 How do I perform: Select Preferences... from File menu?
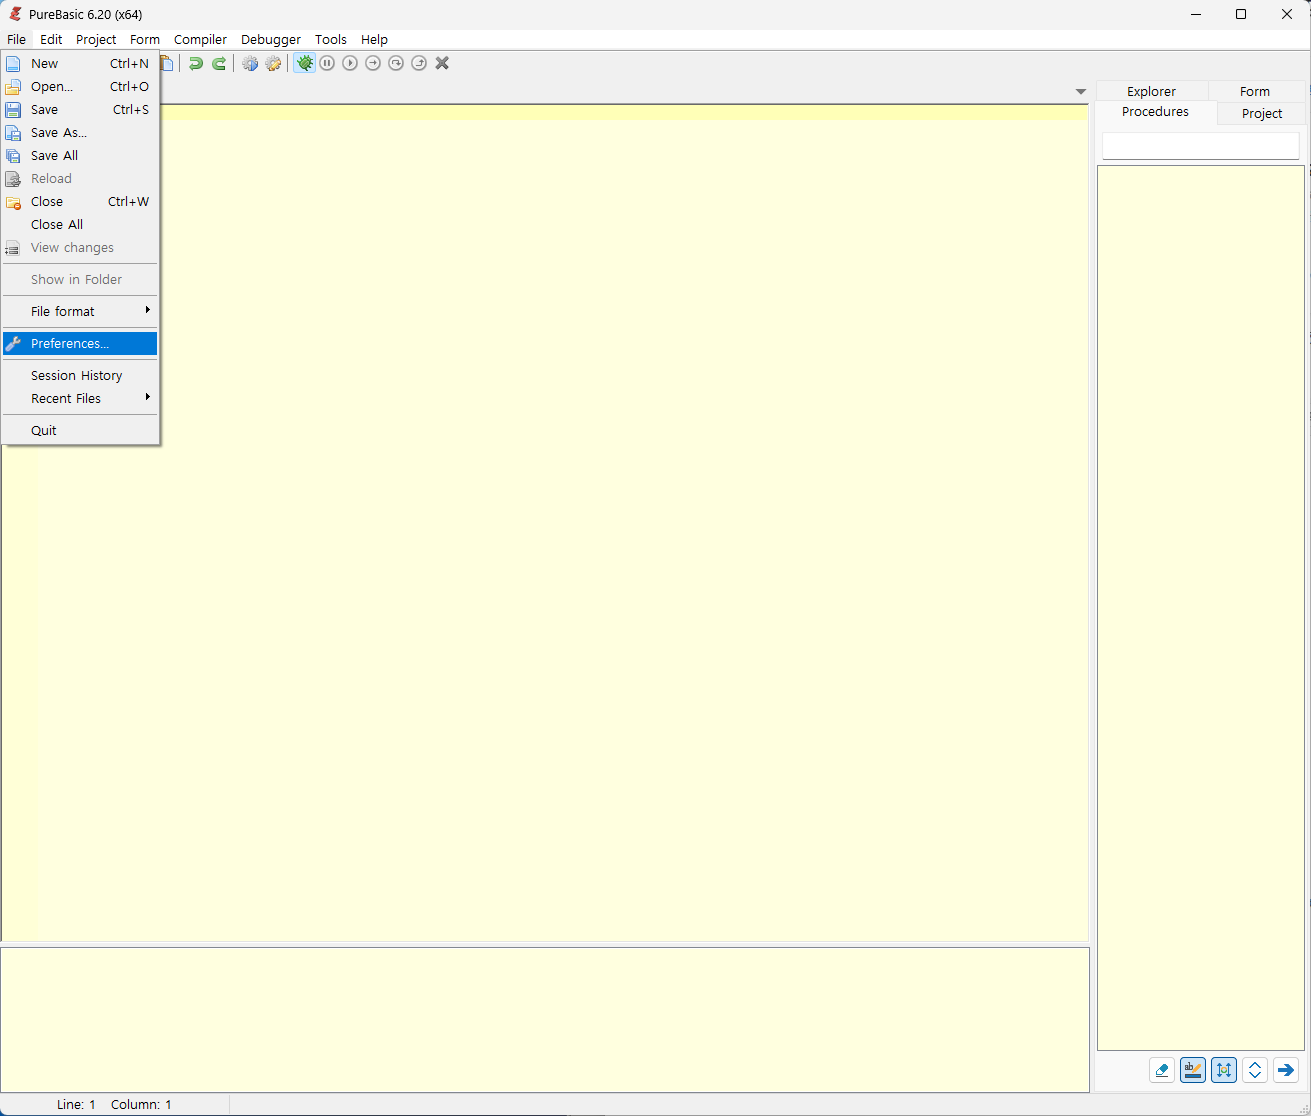coord(80,343)
